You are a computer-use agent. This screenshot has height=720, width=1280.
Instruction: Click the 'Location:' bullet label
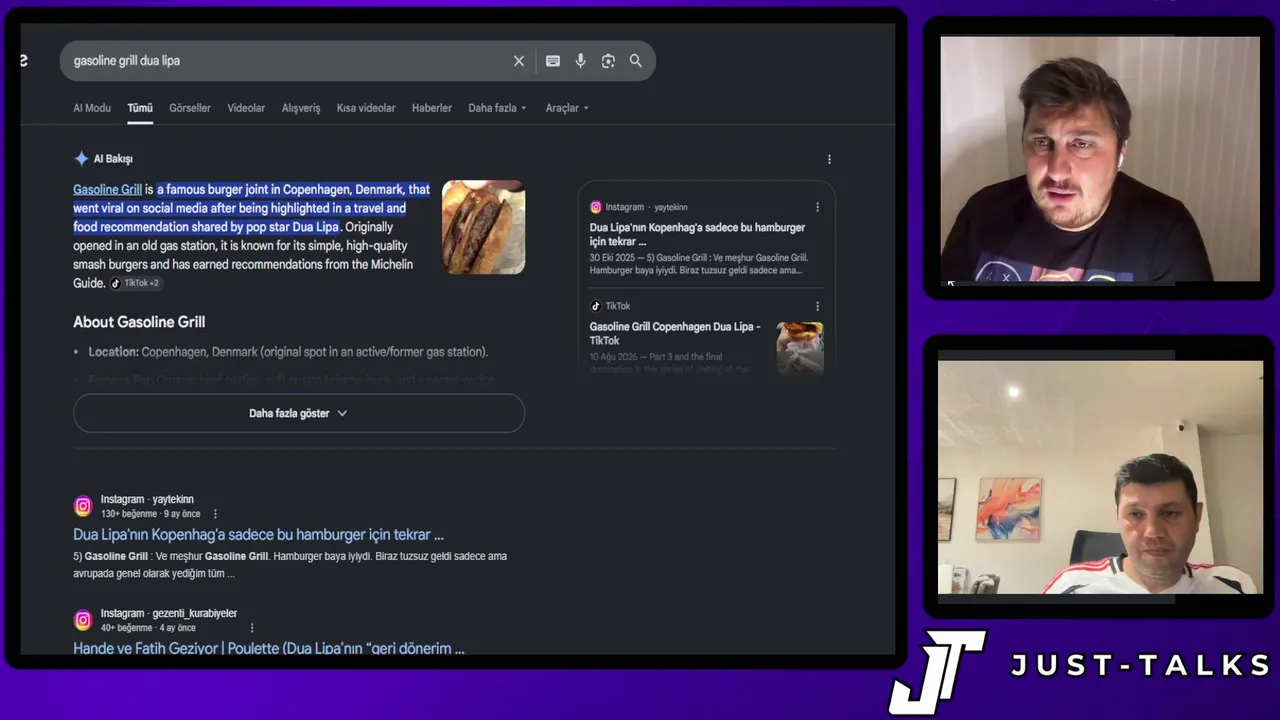[x=113, y=352]
